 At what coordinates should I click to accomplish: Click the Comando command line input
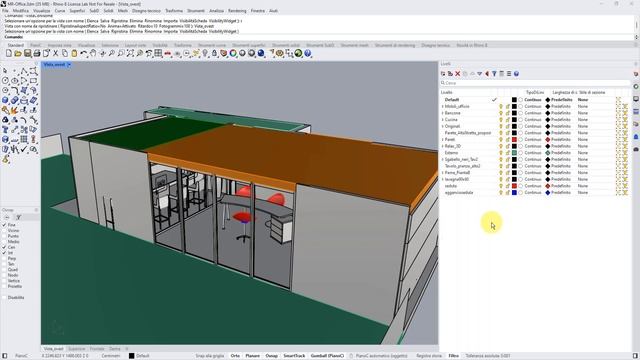(318, 37)
